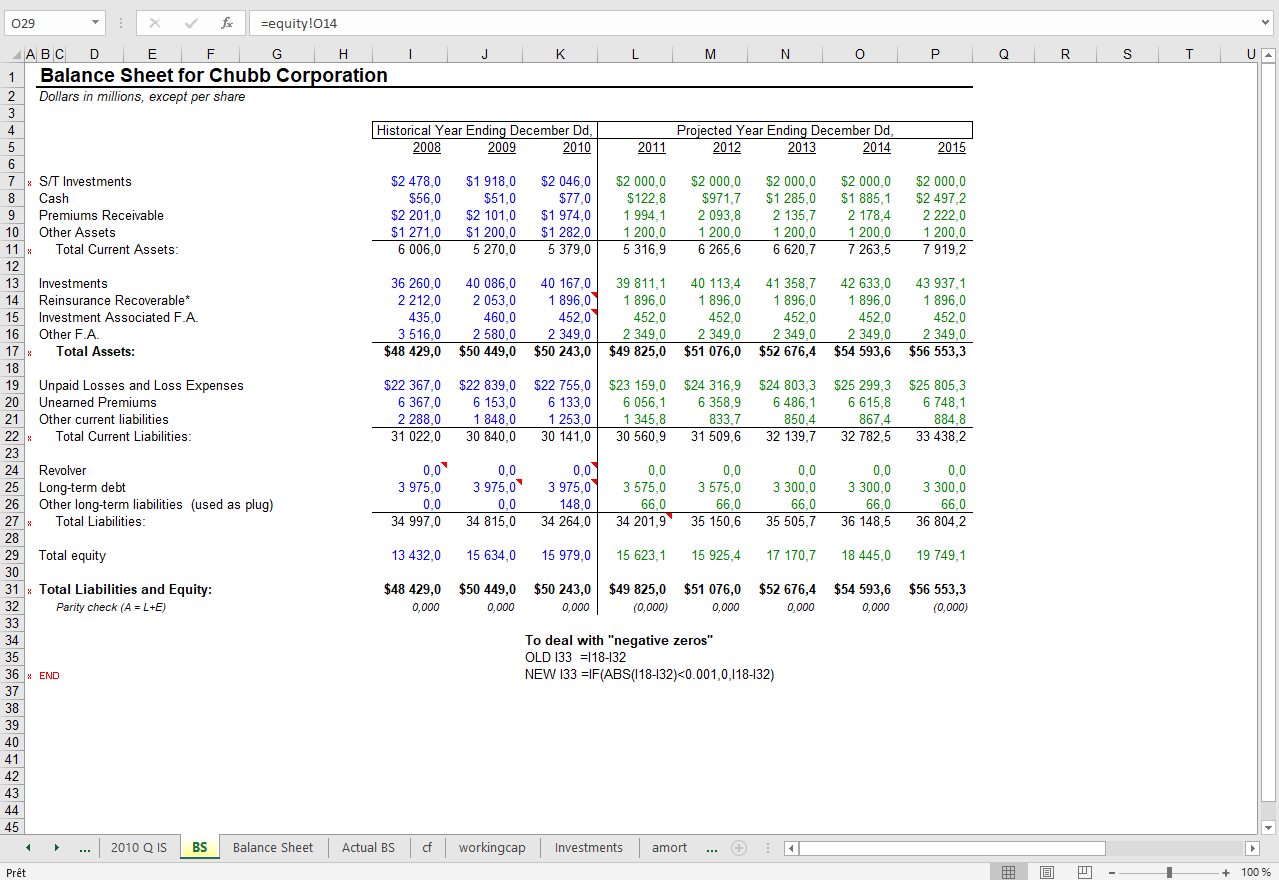Click formula bar text =equity!O14

299,23
